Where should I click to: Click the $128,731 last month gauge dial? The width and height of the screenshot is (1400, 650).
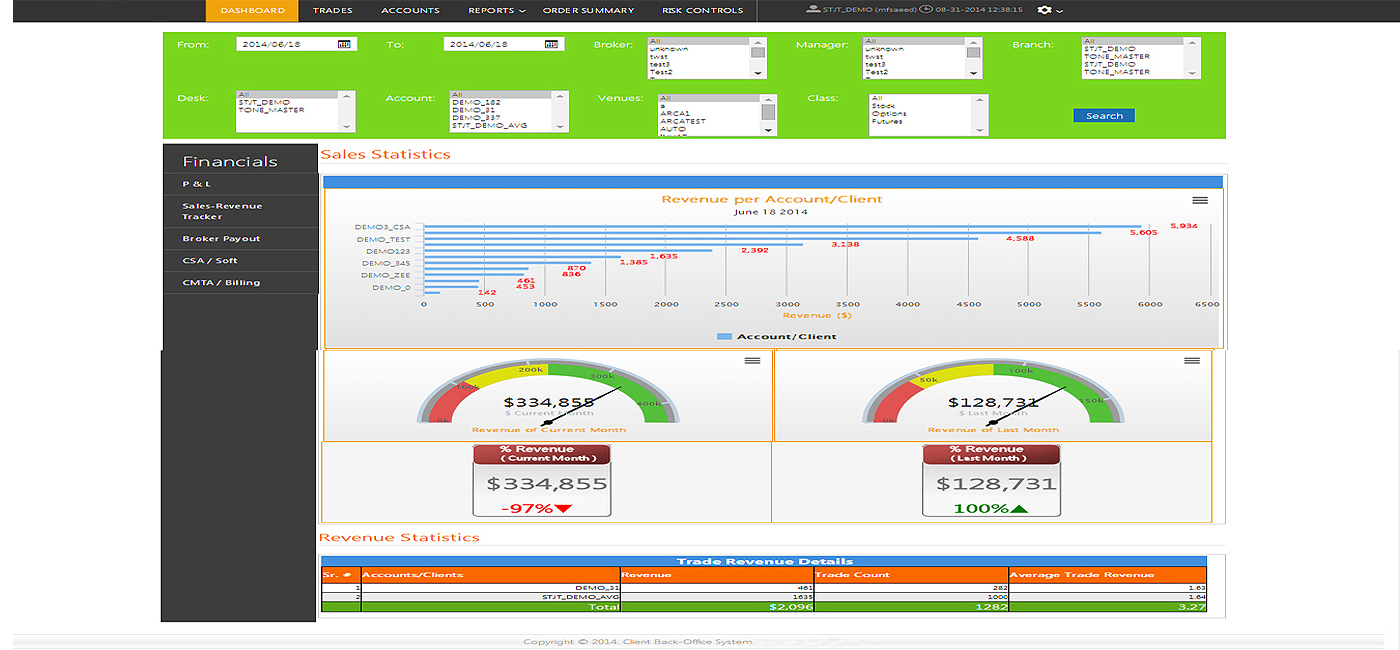(993, 393)
